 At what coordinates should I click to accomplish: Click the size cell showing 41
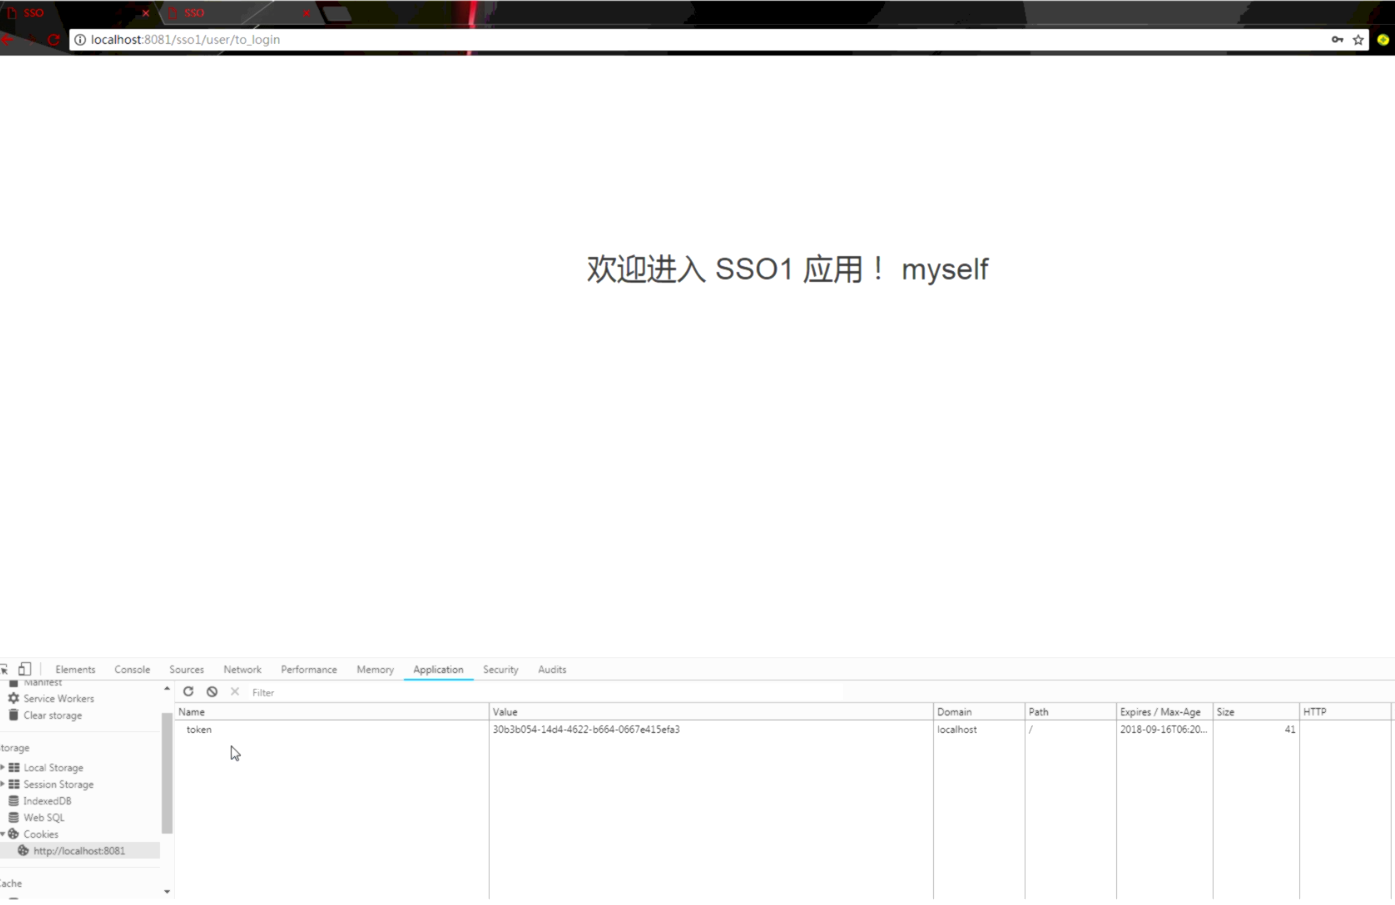1290,730
